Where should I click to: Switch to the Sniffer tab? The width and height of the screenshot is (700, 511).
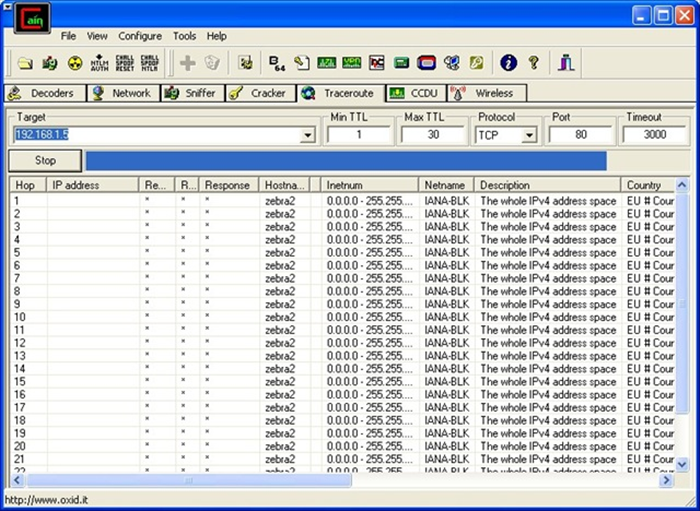[x=189, y=93]
